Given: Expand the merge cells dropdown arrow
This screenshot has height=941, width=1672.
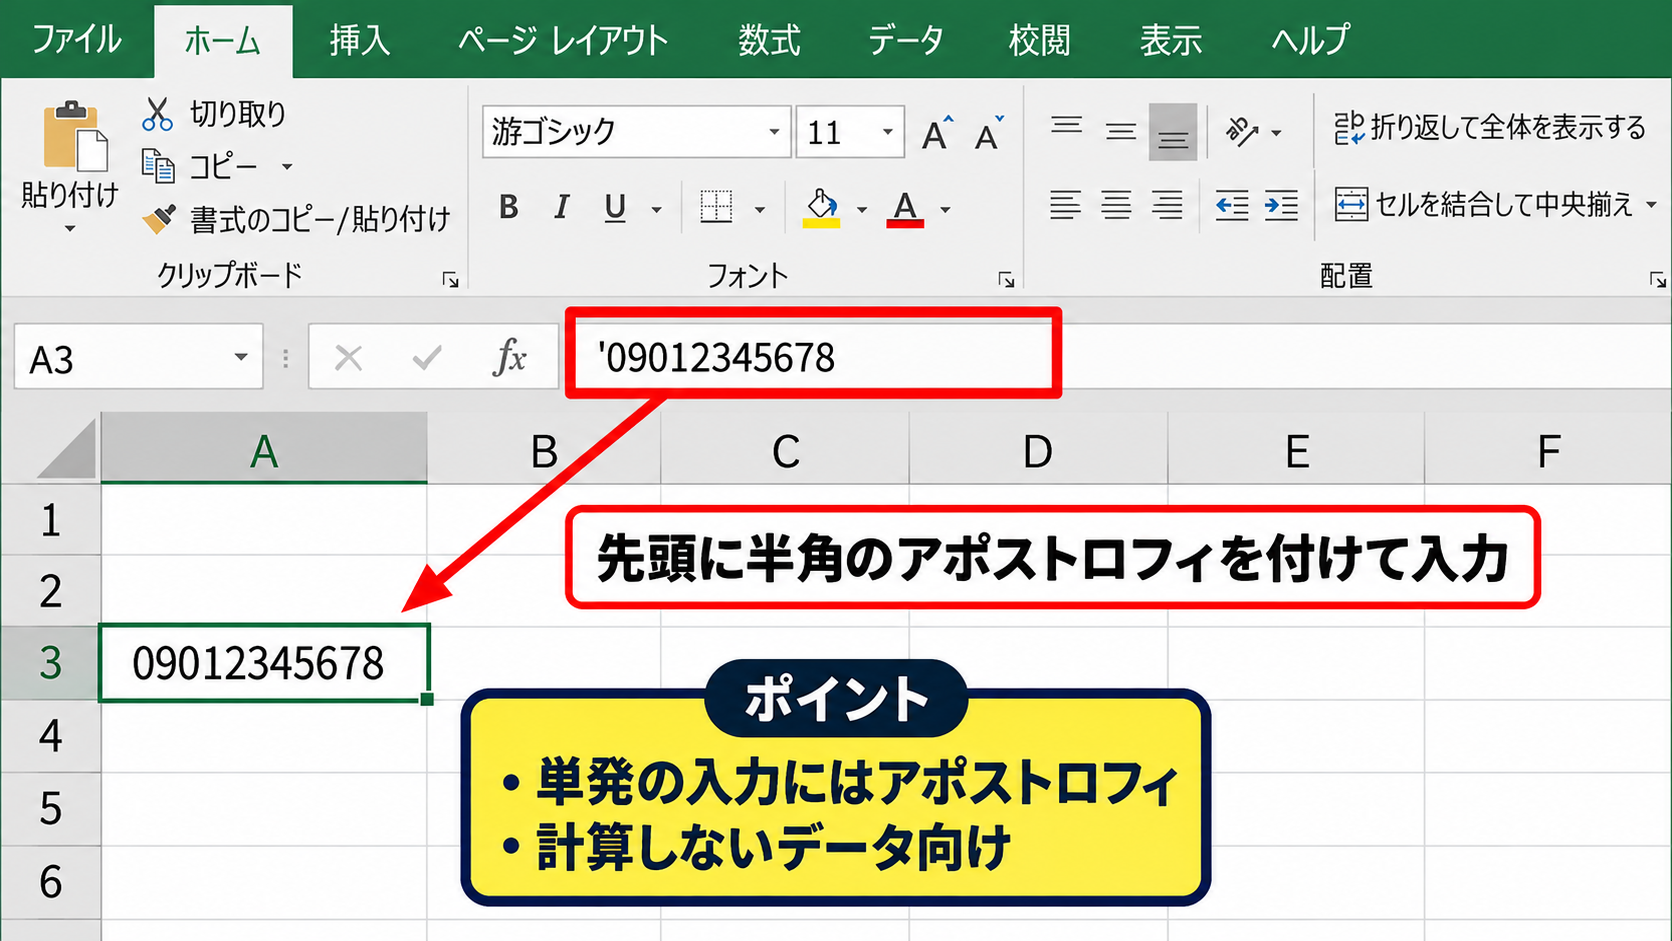Looking at the screenshot, I should pyautogui.click(x=1651, y=205).
